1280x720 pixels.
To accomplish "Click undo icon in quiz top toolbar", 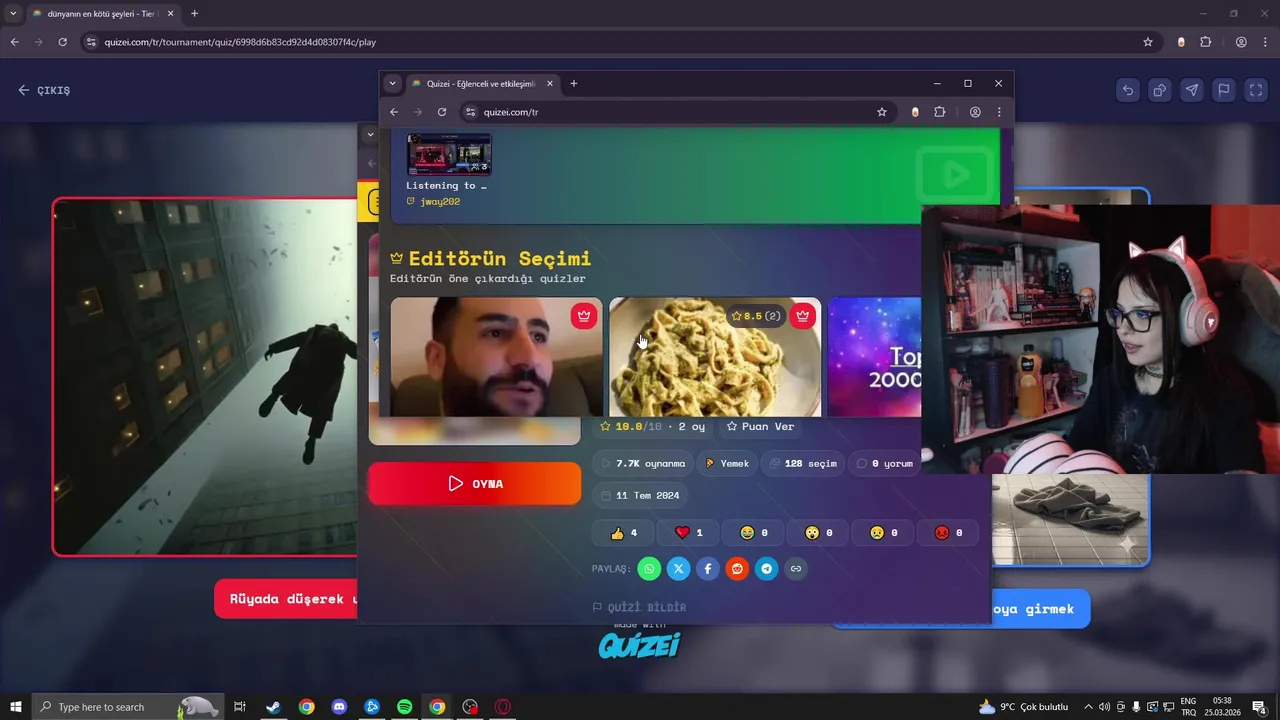I will 1128,90.
